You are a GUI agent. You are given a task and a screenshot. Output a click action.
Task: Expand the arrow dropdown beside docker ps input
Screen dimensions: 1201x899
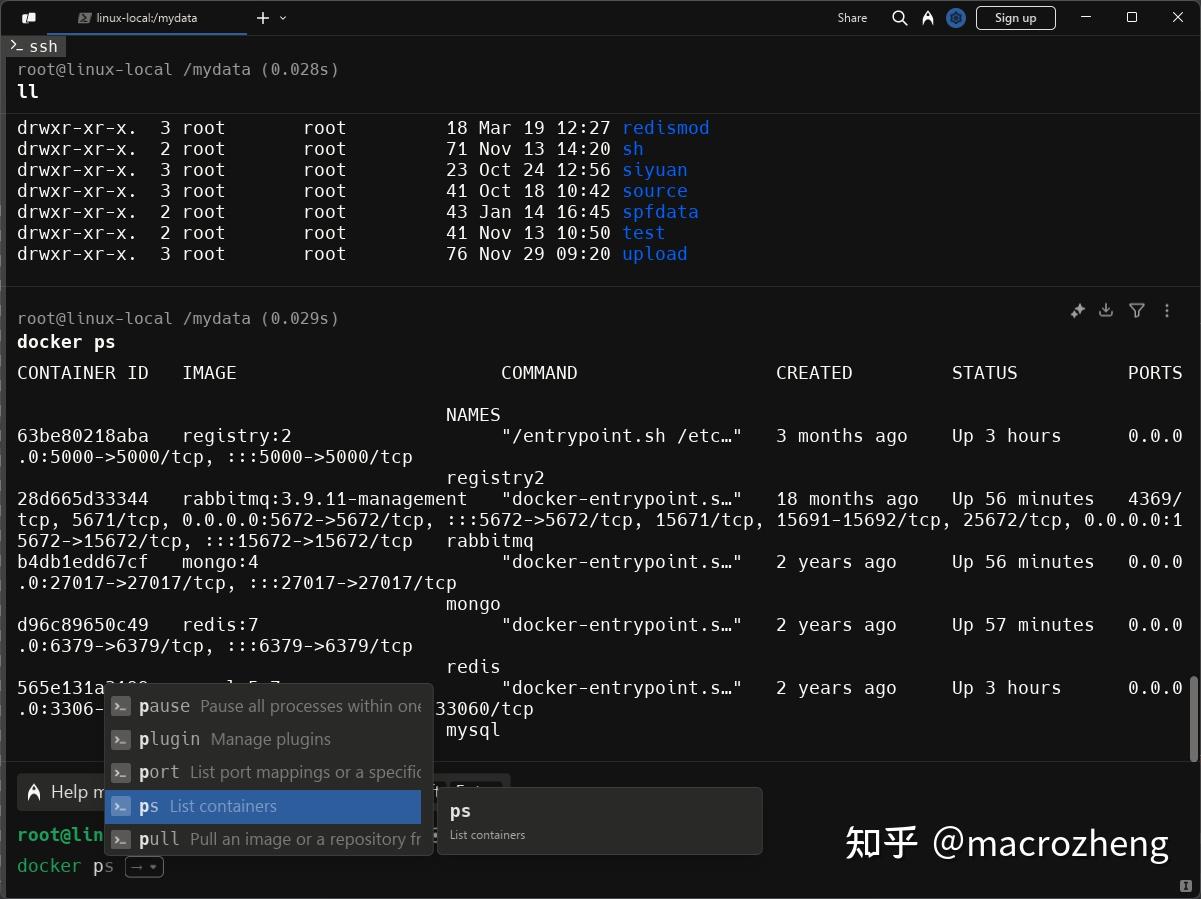pyautogui.click(x=143, y=867)
